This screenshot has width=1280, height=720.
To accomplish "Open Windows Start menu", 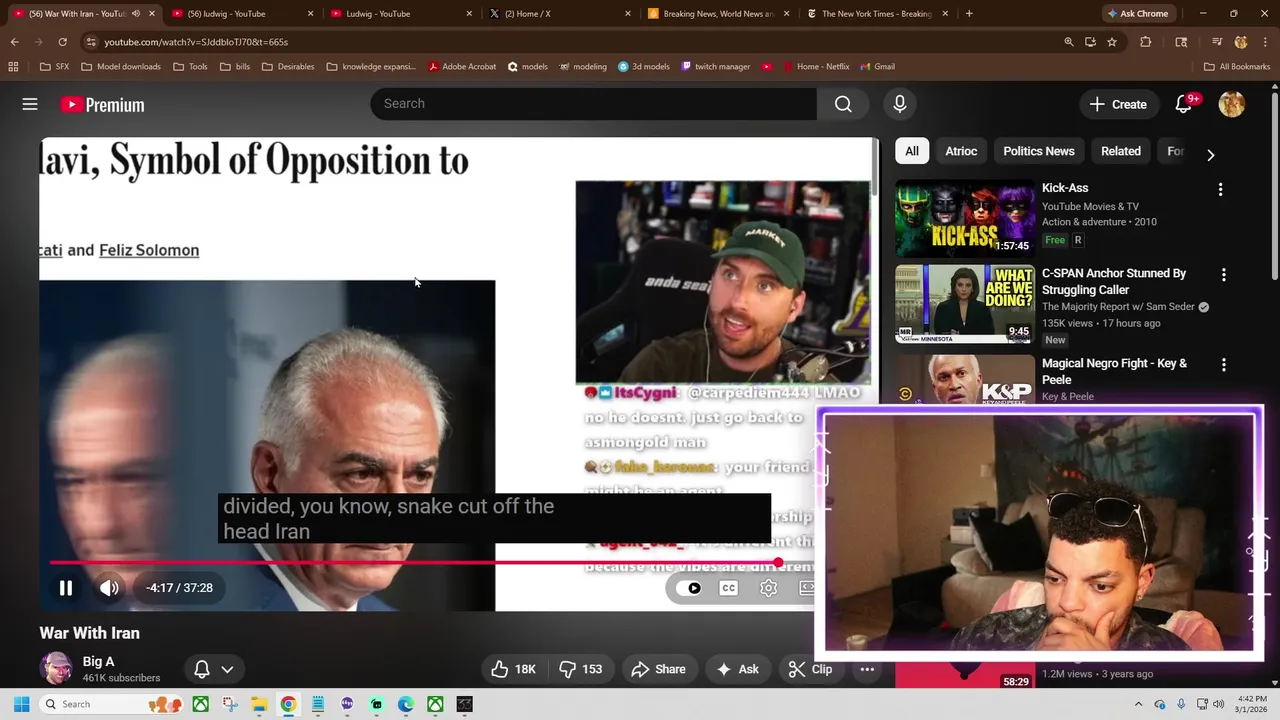I will [x=21, y=704].
